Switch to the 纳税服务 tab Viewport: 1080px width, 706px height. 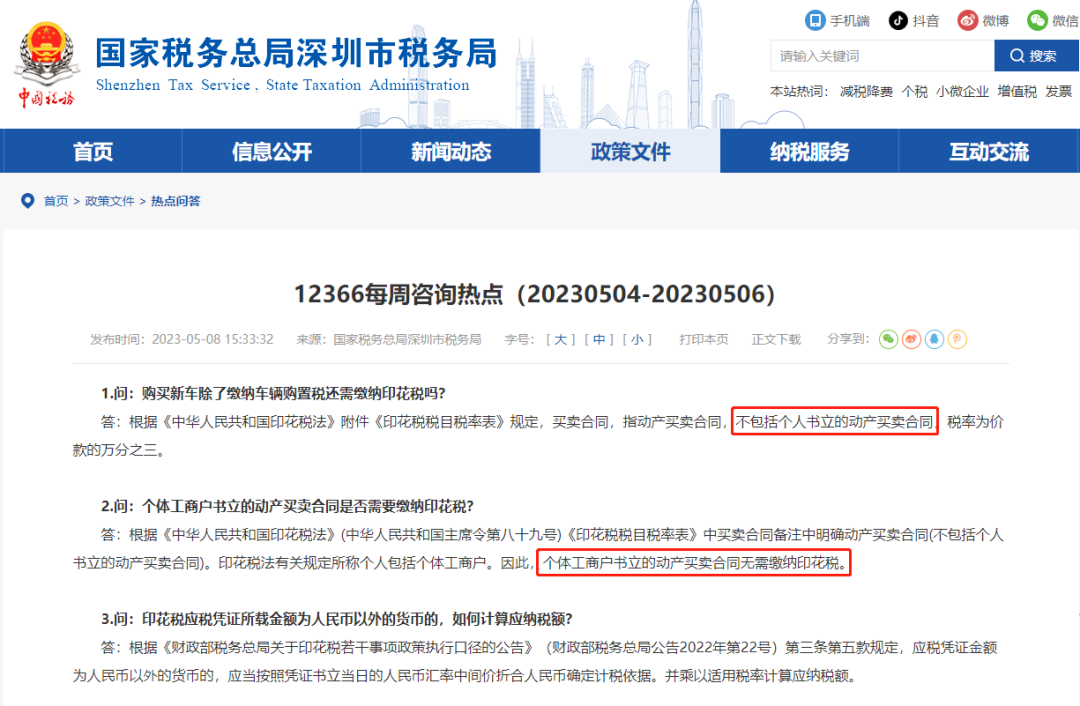[810, 151]
